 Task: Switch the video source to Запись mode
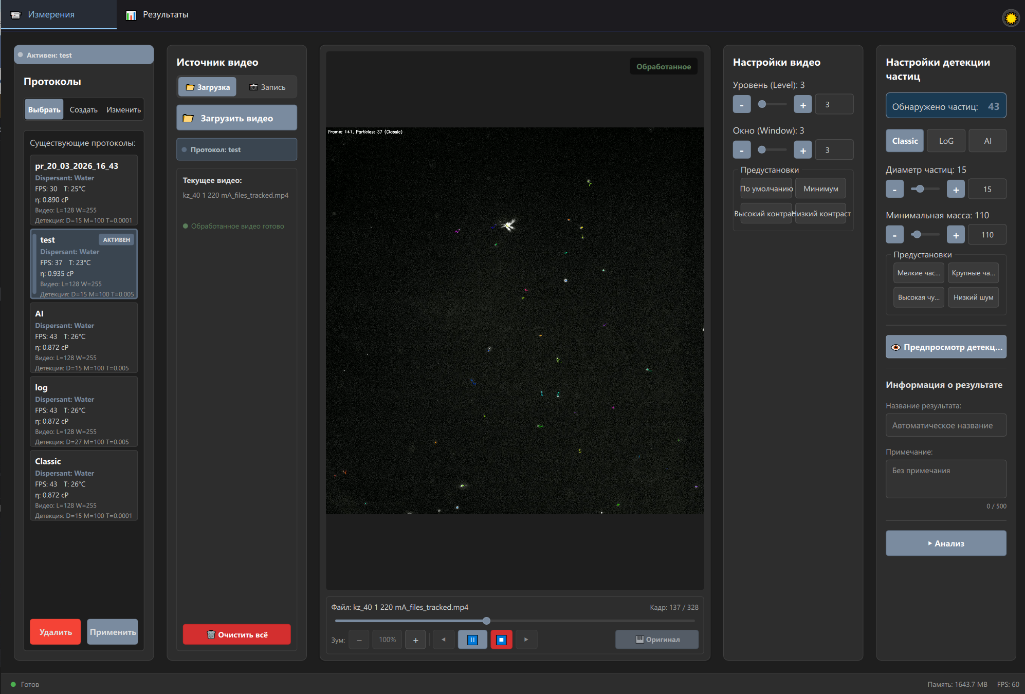coord(267,87)
